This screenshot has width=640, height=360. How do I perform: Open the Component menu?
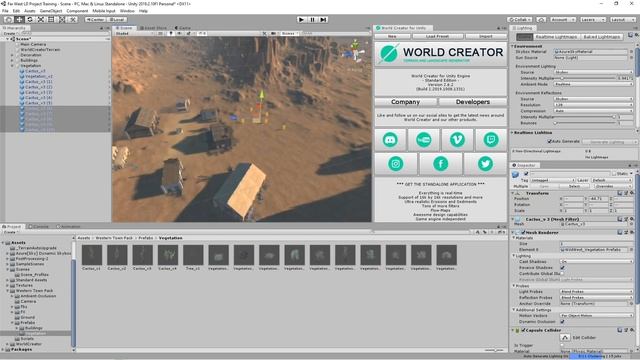[77, 11]
